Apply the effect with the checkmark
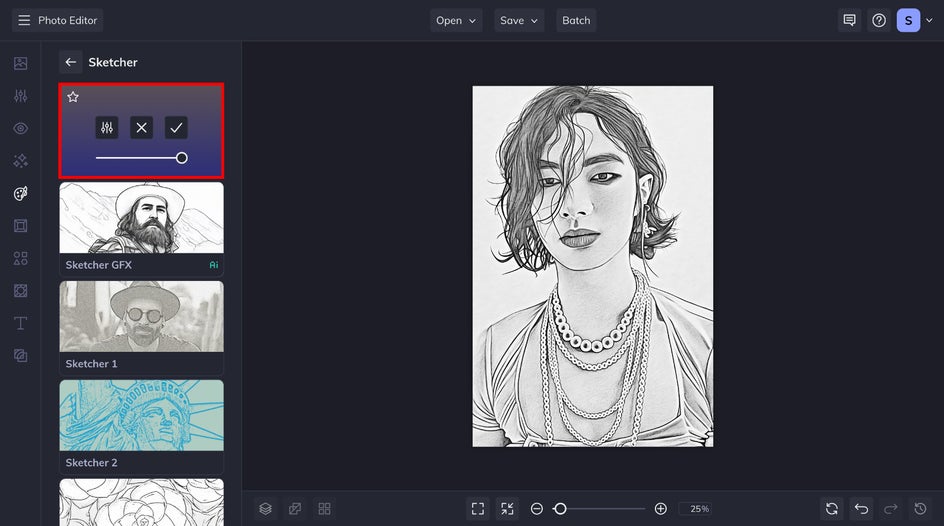Screen dimensions: 944x526 point(176,128)
